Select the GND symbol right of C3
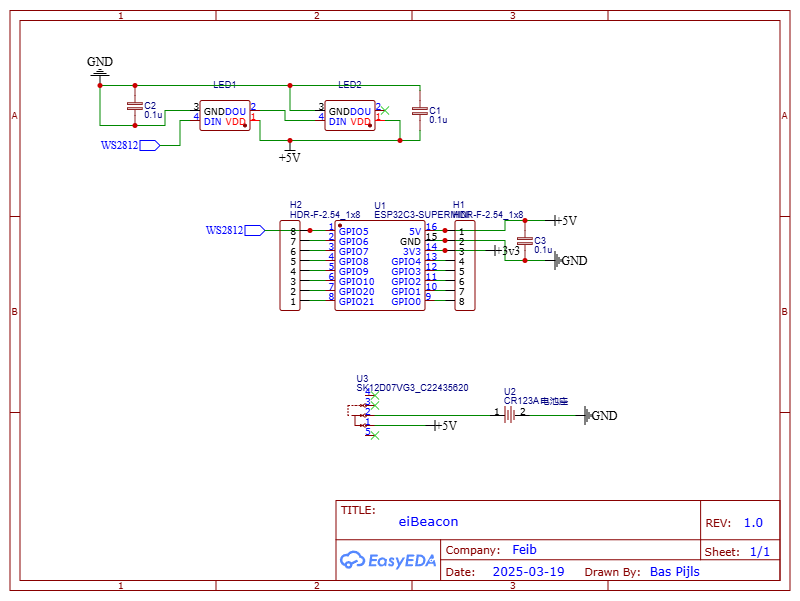 tap(571, 261)
